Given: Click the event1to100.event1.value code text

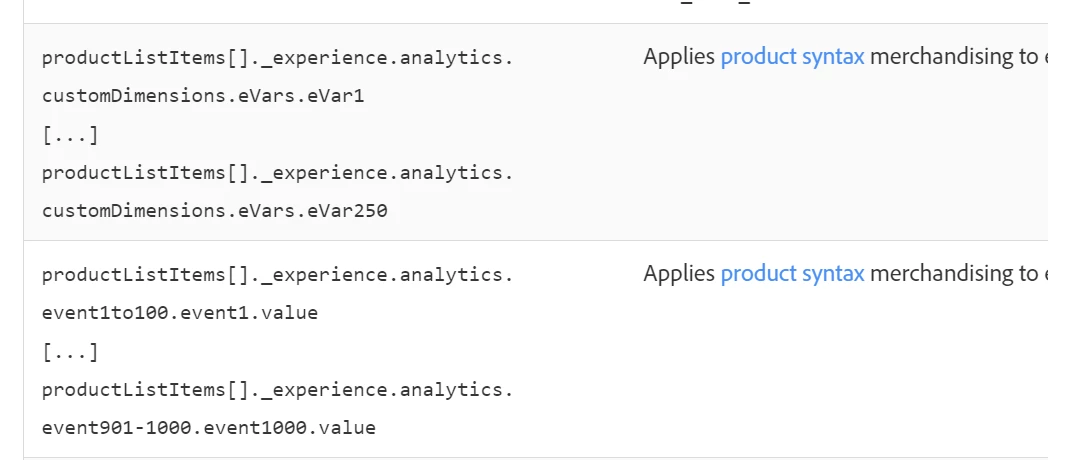Looking at the screenshot, I should [180, 313].
